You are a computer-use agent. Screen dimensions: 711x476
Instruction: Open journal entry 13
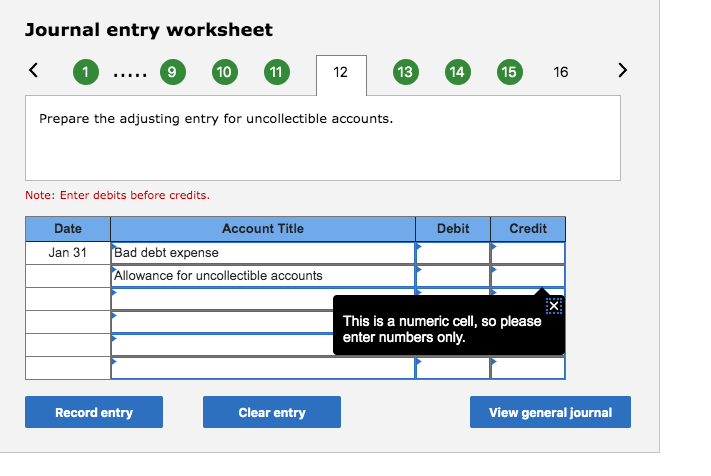[x=405, y=72]
